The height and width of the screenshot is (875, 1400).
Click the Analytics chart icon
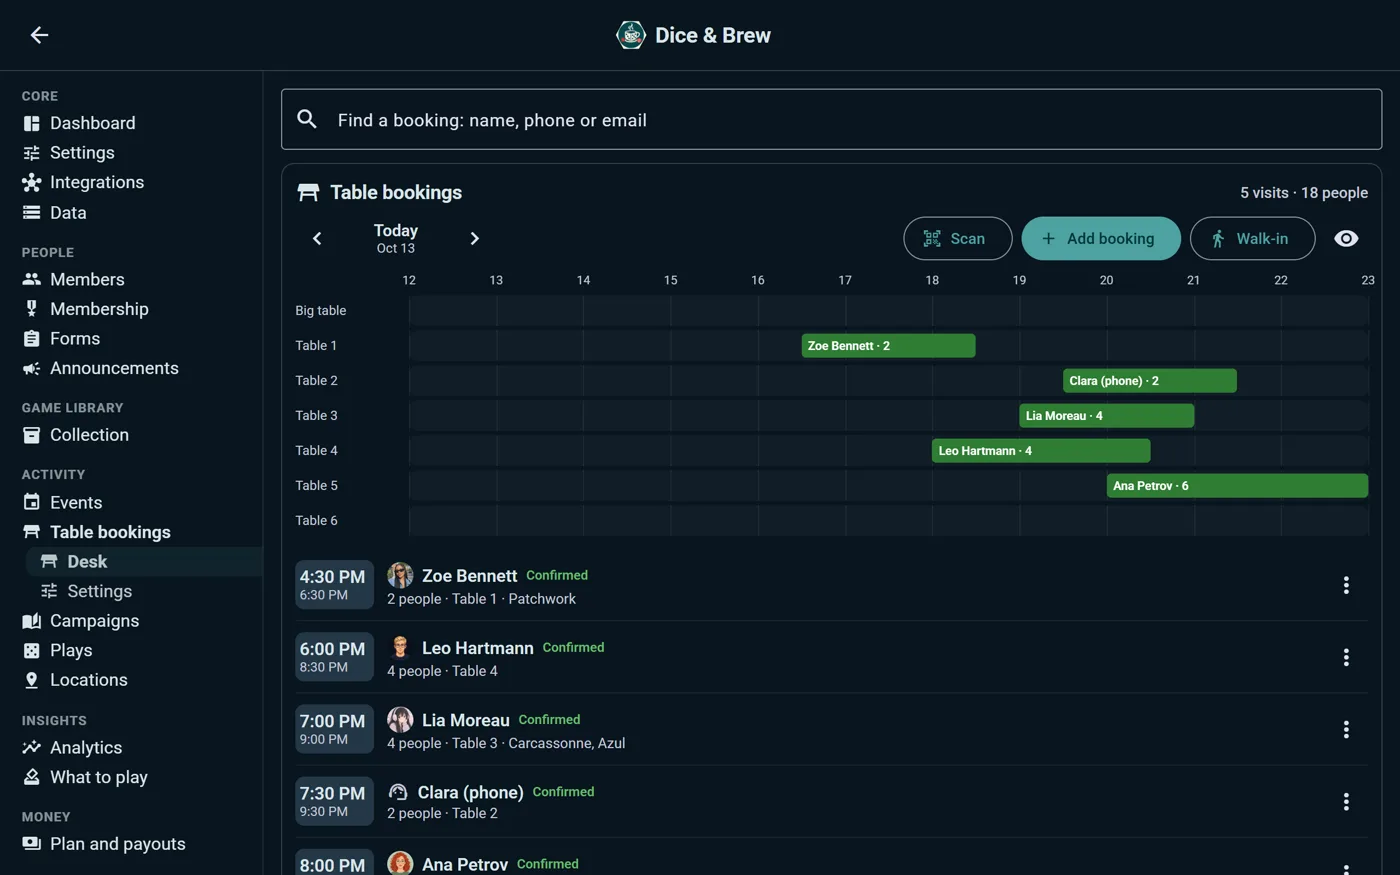pyautogui.click(x=32, y=747)
